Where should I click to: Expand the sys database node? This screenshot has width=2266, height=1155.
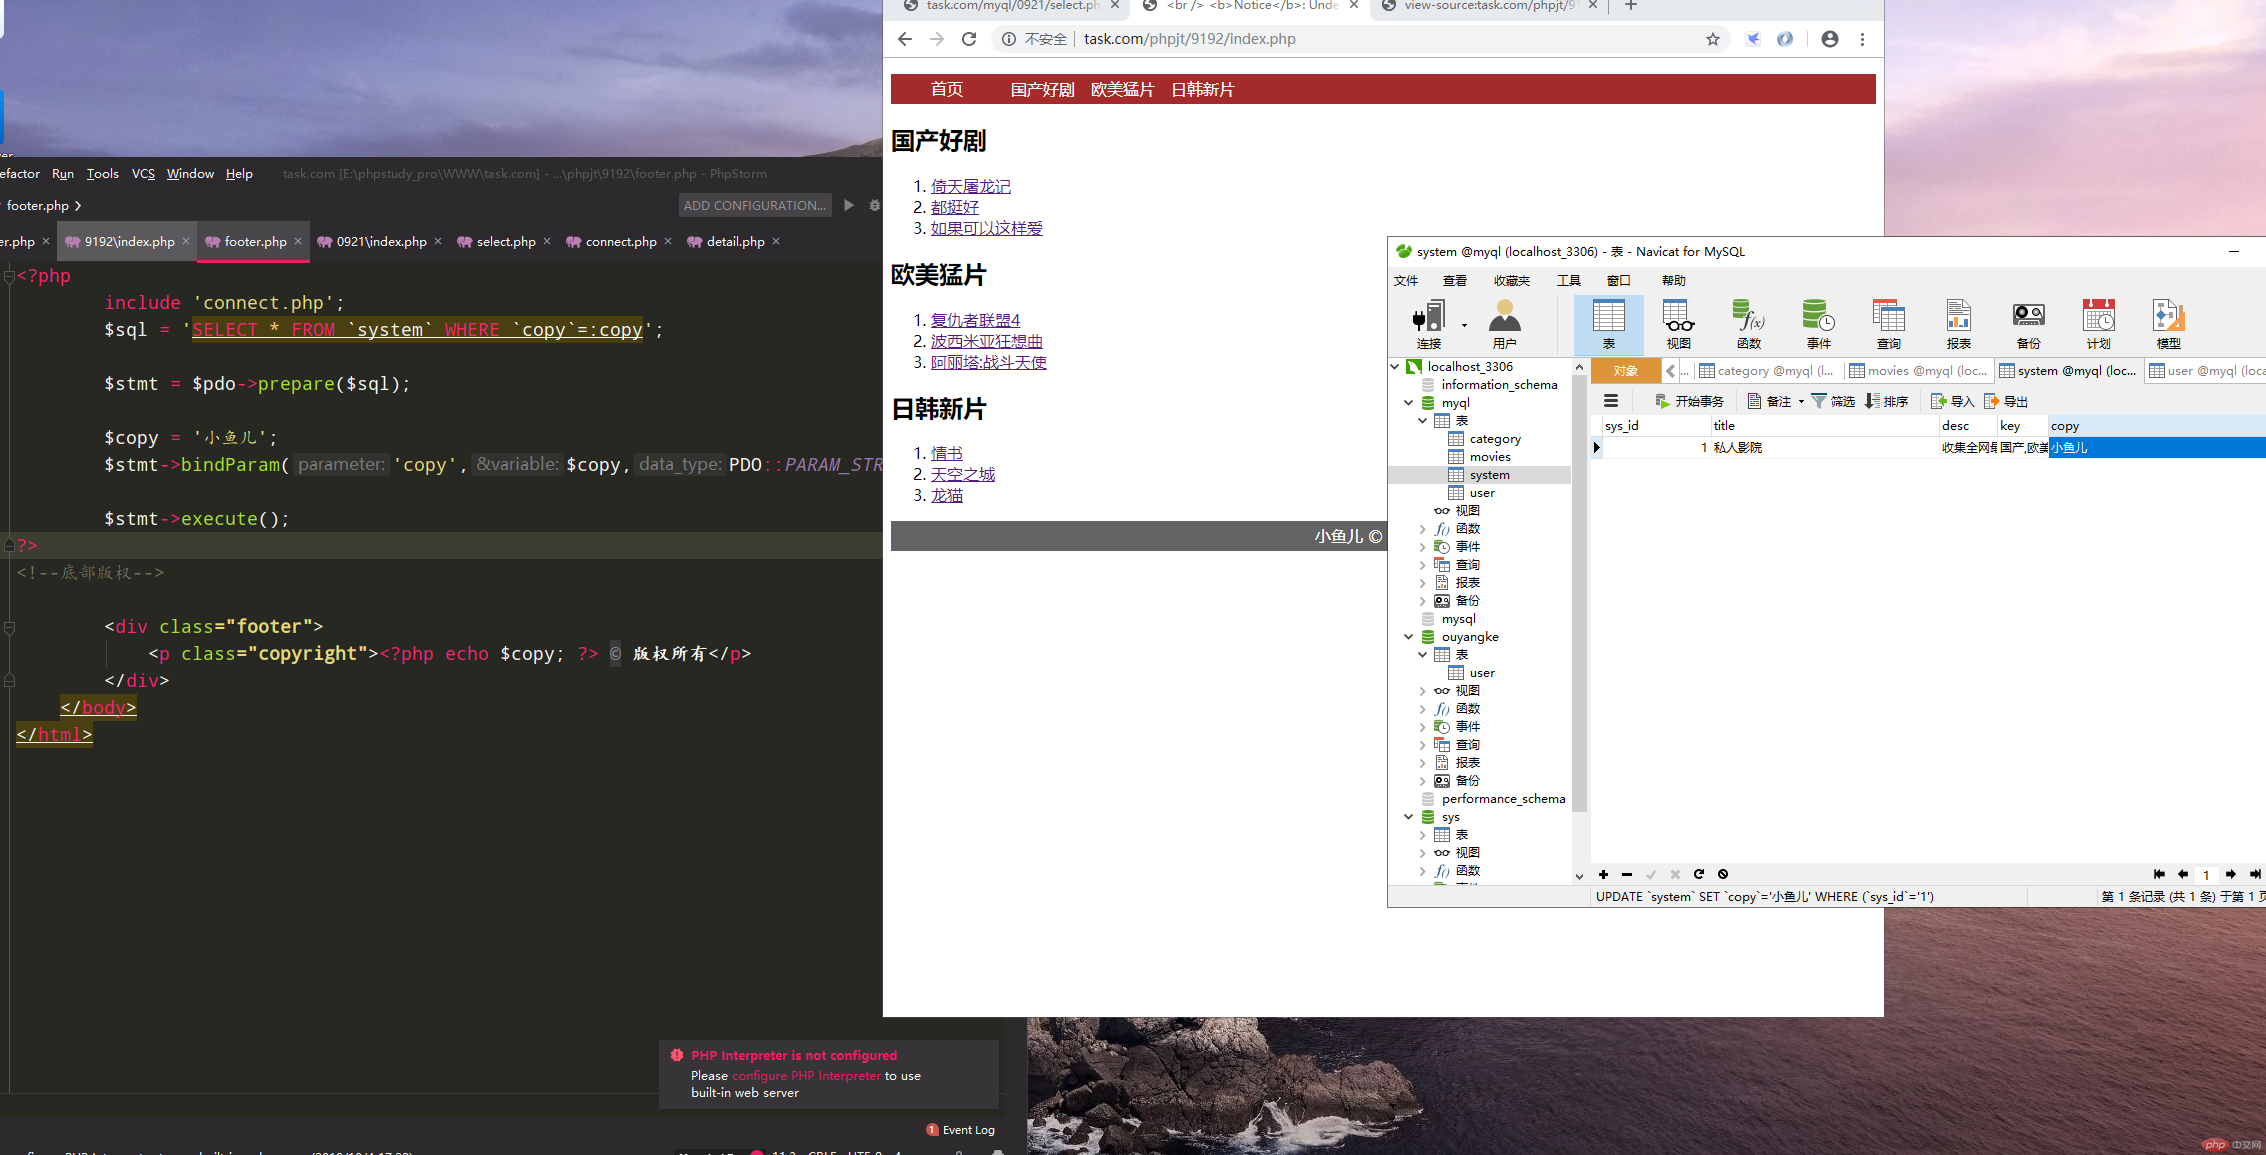[1408, 816]
